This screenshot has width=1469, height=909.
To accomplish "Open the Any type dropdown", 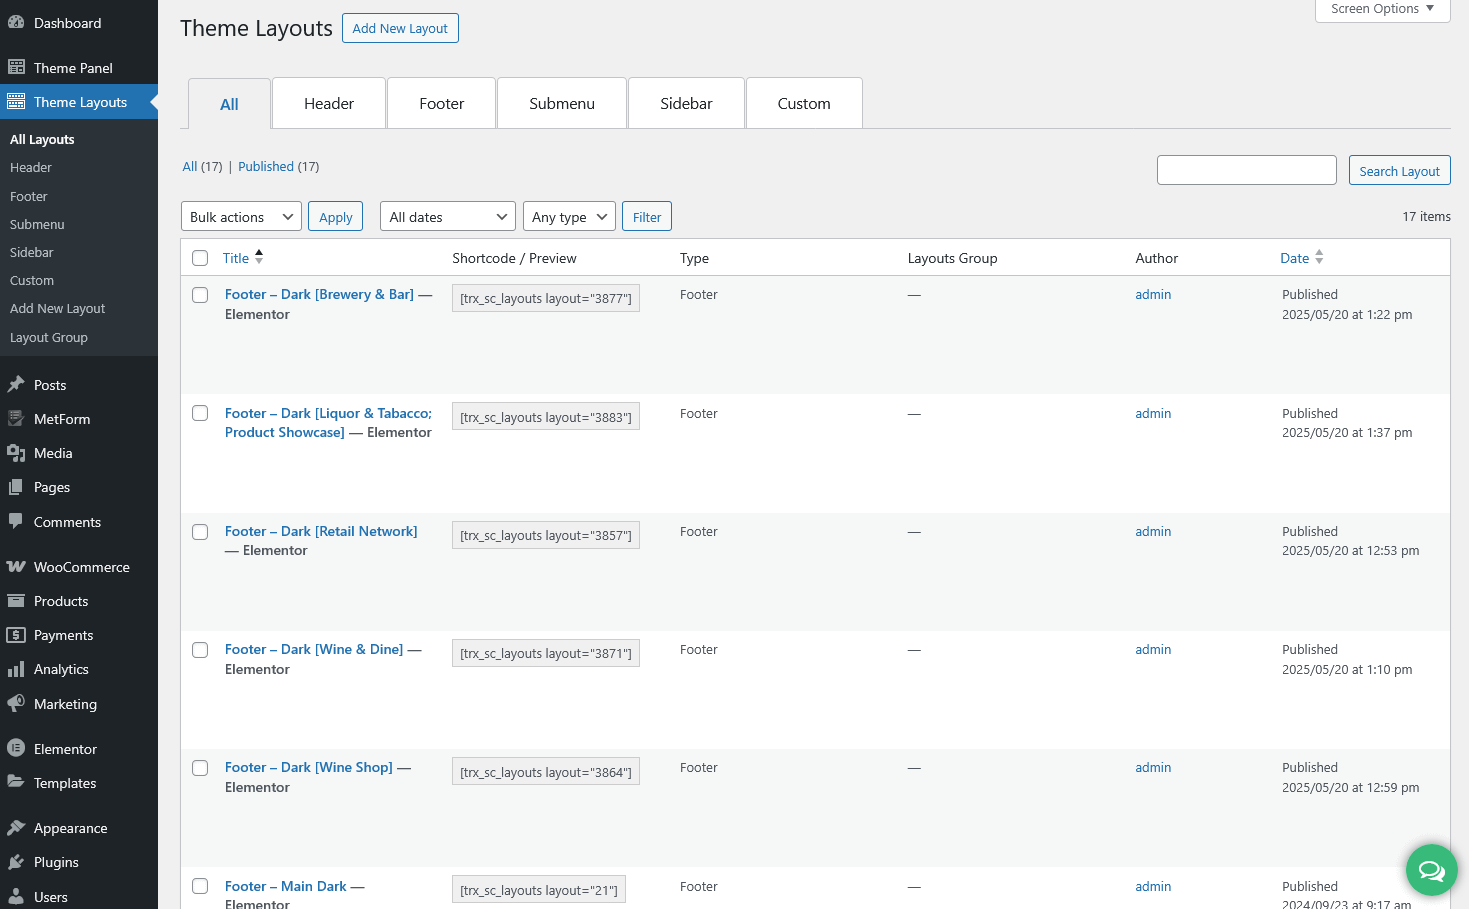I will click(569, 217).
